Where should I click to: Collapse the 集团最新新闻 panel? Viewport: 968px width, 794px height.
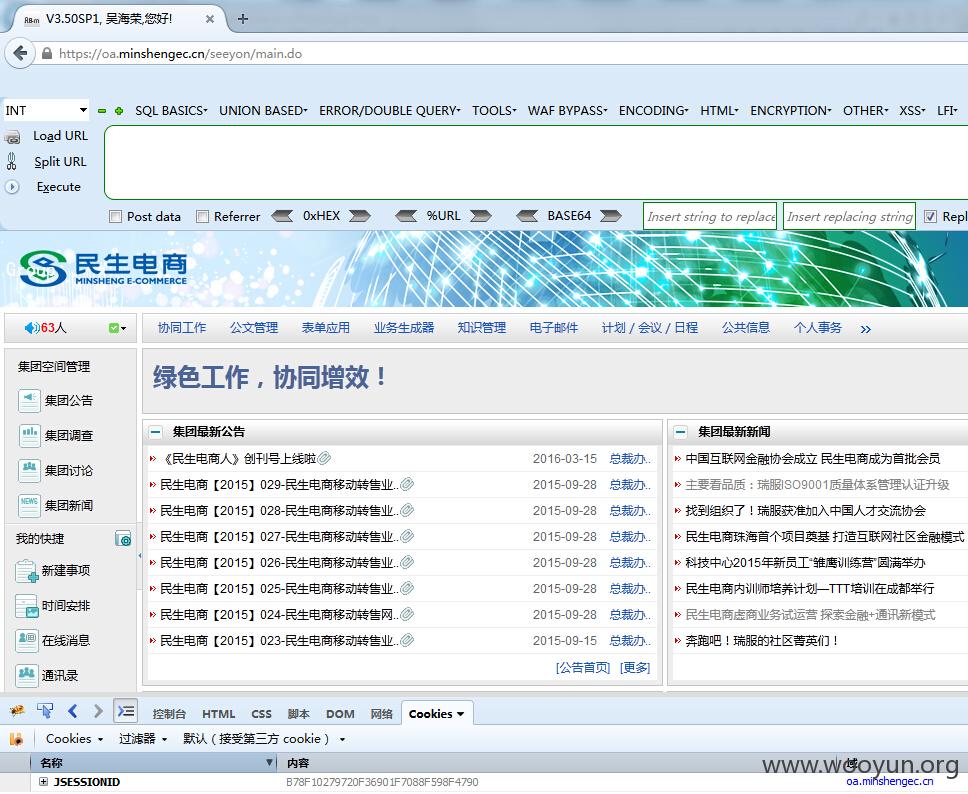680,432
